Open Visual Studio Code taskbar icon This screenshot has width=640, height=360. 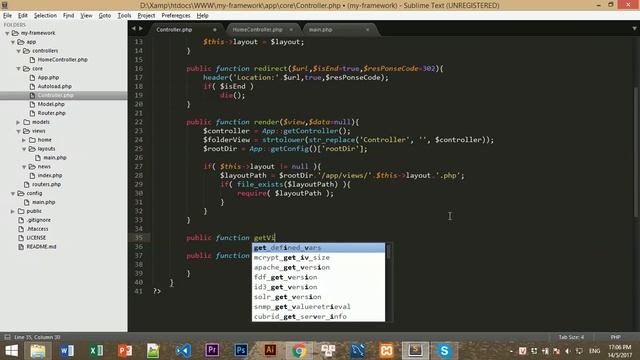point(183,351)
